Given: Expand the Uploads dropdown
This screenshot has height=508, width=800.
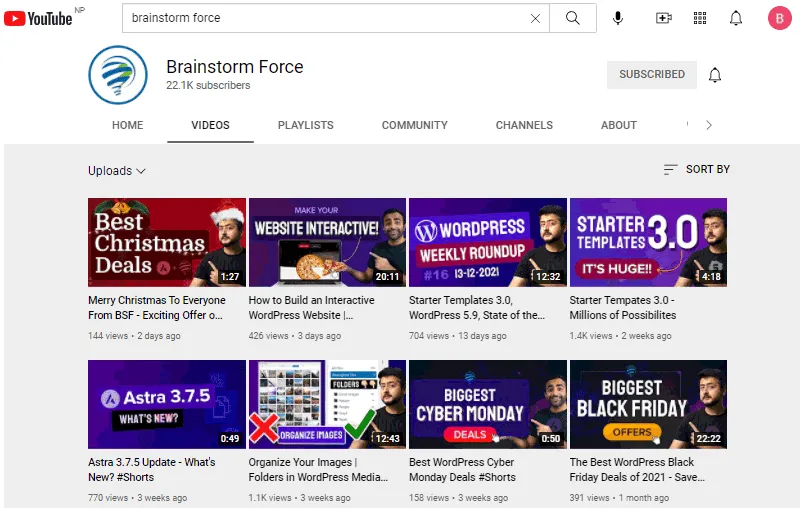Looking at the screenshot, I should point(116,171).
